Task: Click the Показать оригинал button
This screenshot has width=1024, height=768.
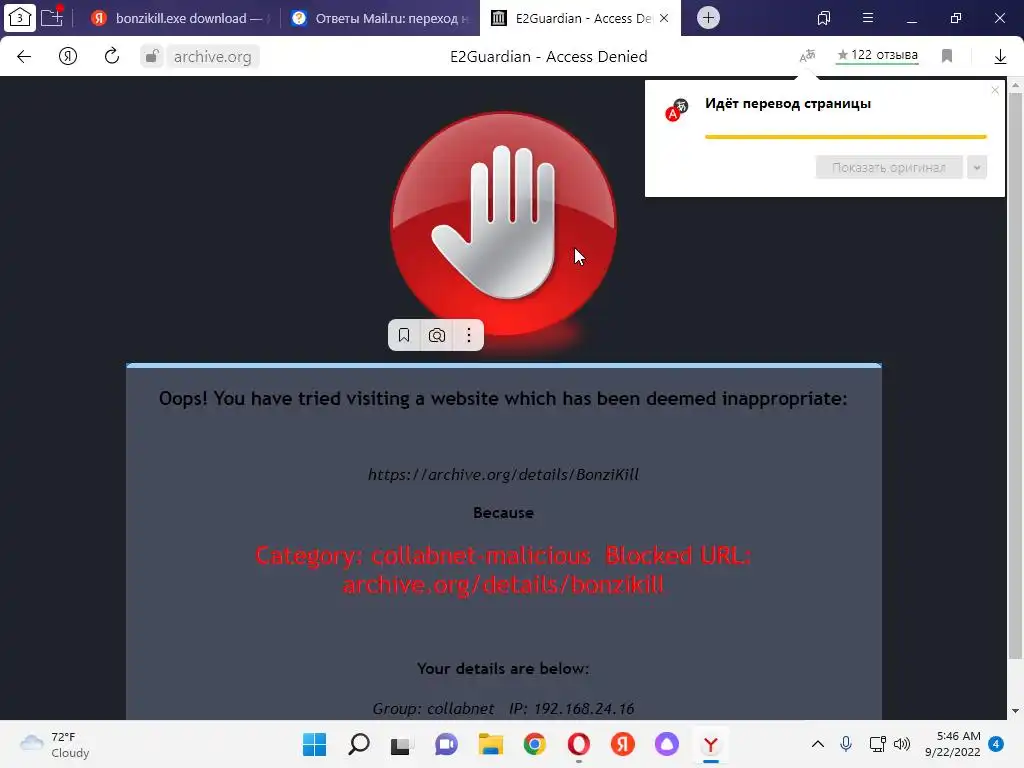Action: (889, 167)
